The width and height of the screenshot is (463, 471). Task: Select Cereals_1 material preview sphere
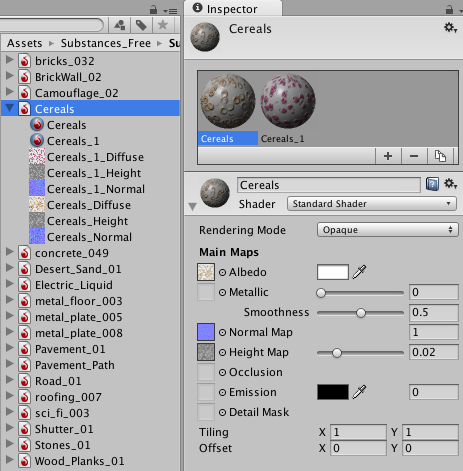pyautogui.click(x=288, y=101)
